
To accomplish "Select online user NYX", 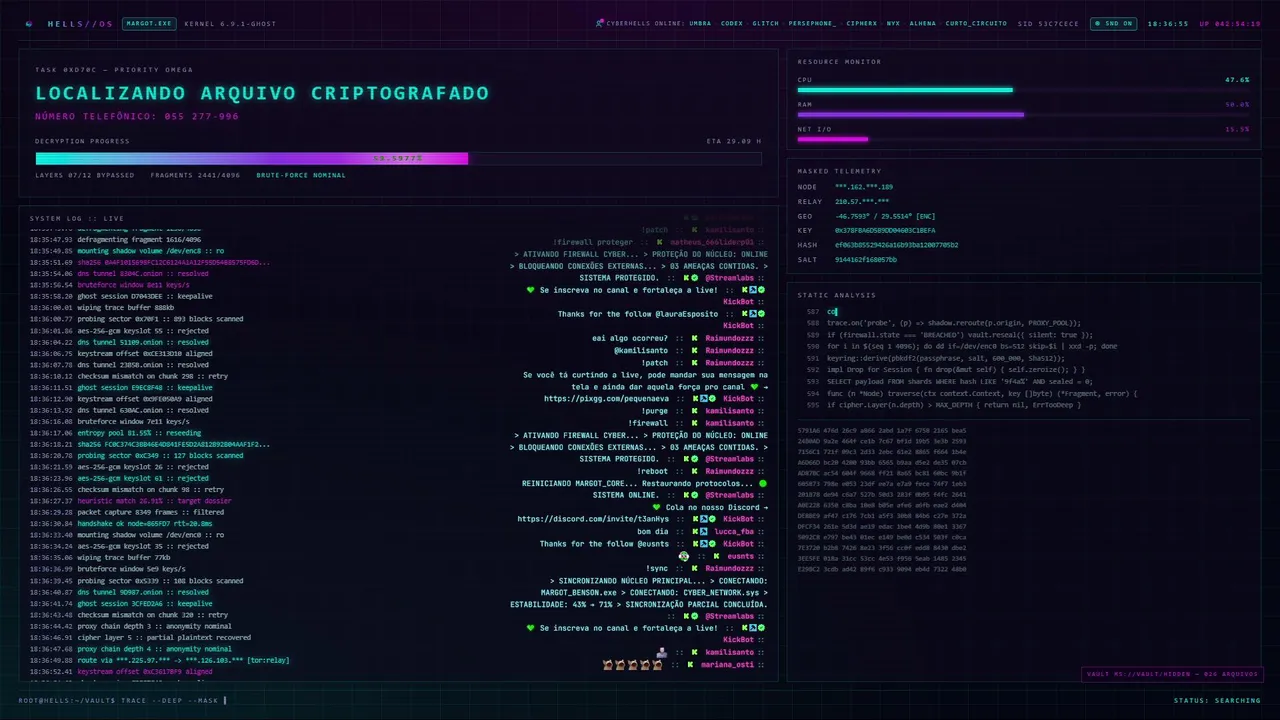I will pos(893,23).
